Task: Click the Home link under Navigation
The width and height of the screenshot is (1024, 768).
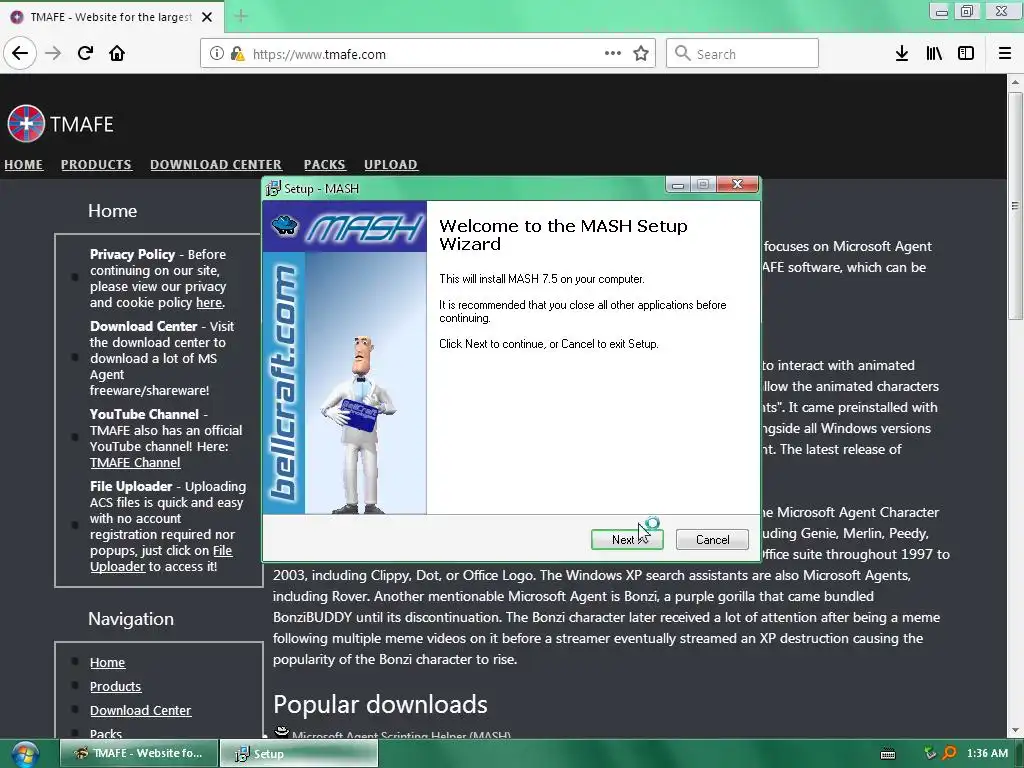Action: (x=107, y=662)
